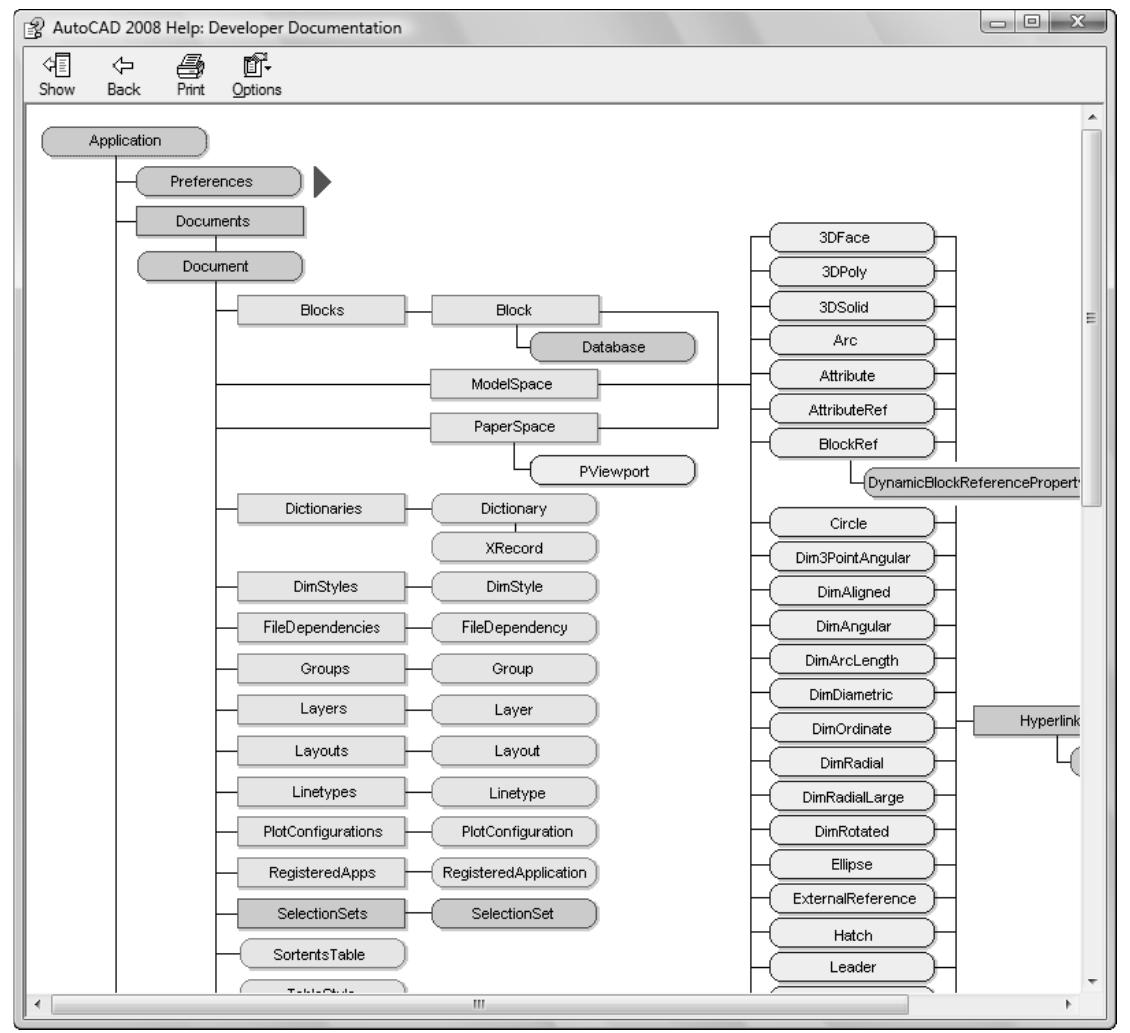
Task: Click the ExternalReference object node
Action: (x=851, y=898)
